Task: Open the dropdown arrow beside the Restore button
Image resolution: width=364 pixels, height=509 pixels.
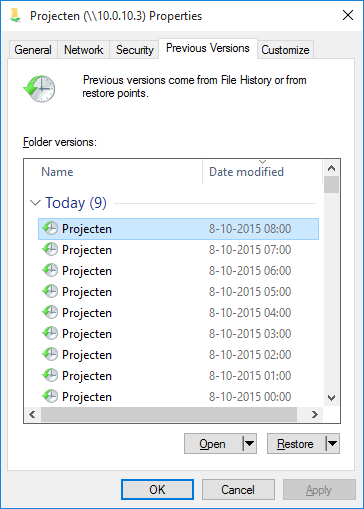Action: click(x=332, y=444)
